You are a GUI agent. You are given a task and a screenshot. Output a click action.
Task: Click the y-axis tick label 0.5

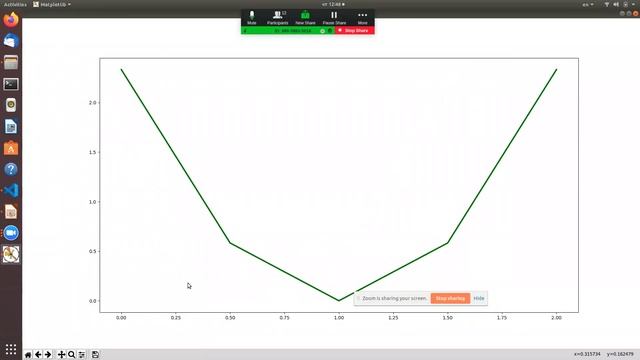[92, 251]
